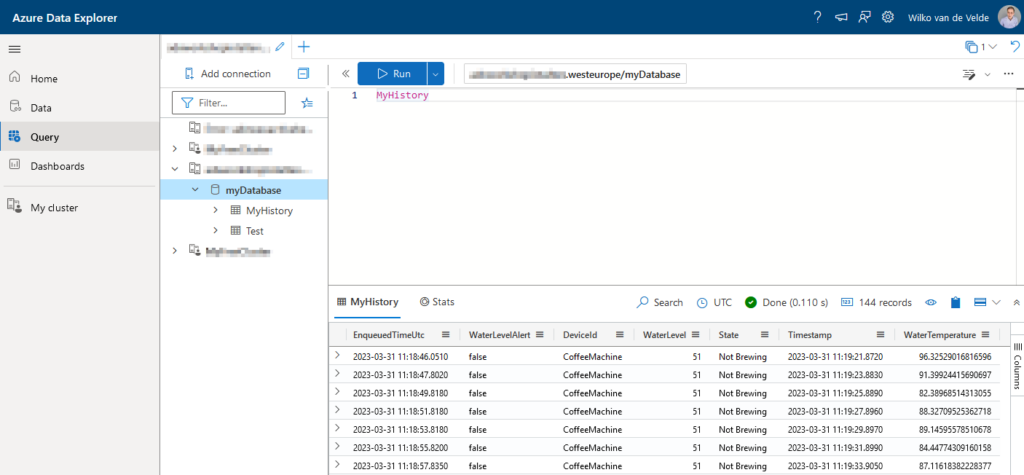
Task: Click the undo arrow icon
Action: coord(1015,46)
